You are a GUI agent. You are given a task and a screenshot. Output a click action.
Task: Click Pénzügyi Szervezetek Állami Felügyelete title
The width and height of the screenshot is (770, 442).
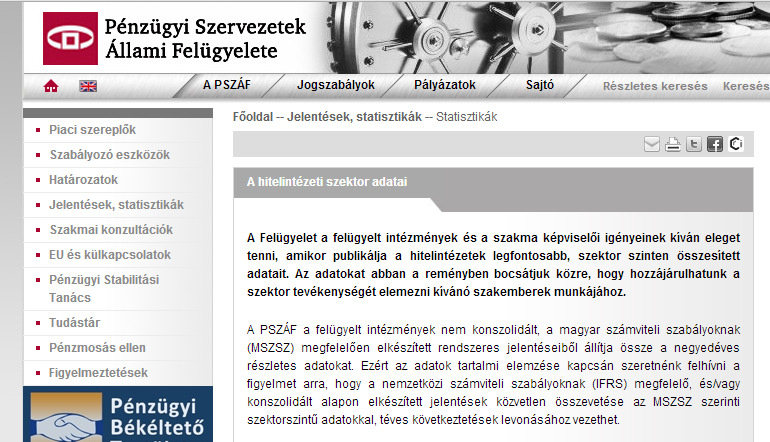(205, 38)
